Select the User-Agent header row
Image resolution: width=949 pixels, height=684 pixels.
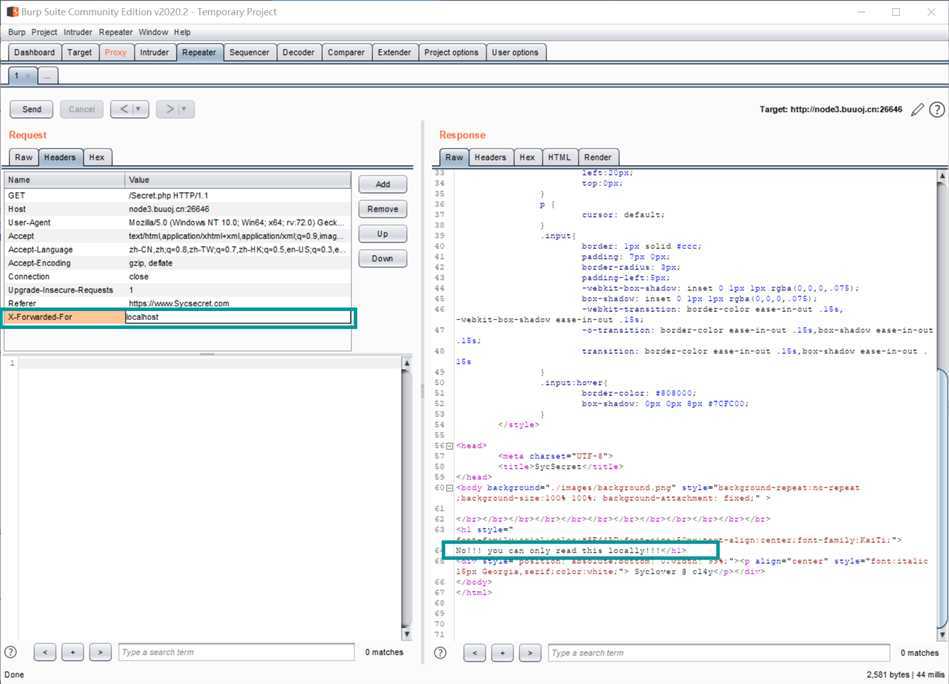[x=177, y=223]
